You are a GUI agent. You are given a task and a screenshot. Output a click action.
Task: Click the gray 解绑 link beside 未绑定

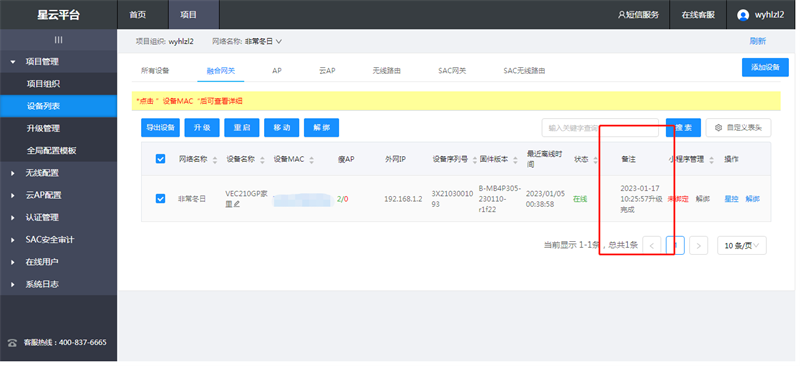tap(703, 199)
